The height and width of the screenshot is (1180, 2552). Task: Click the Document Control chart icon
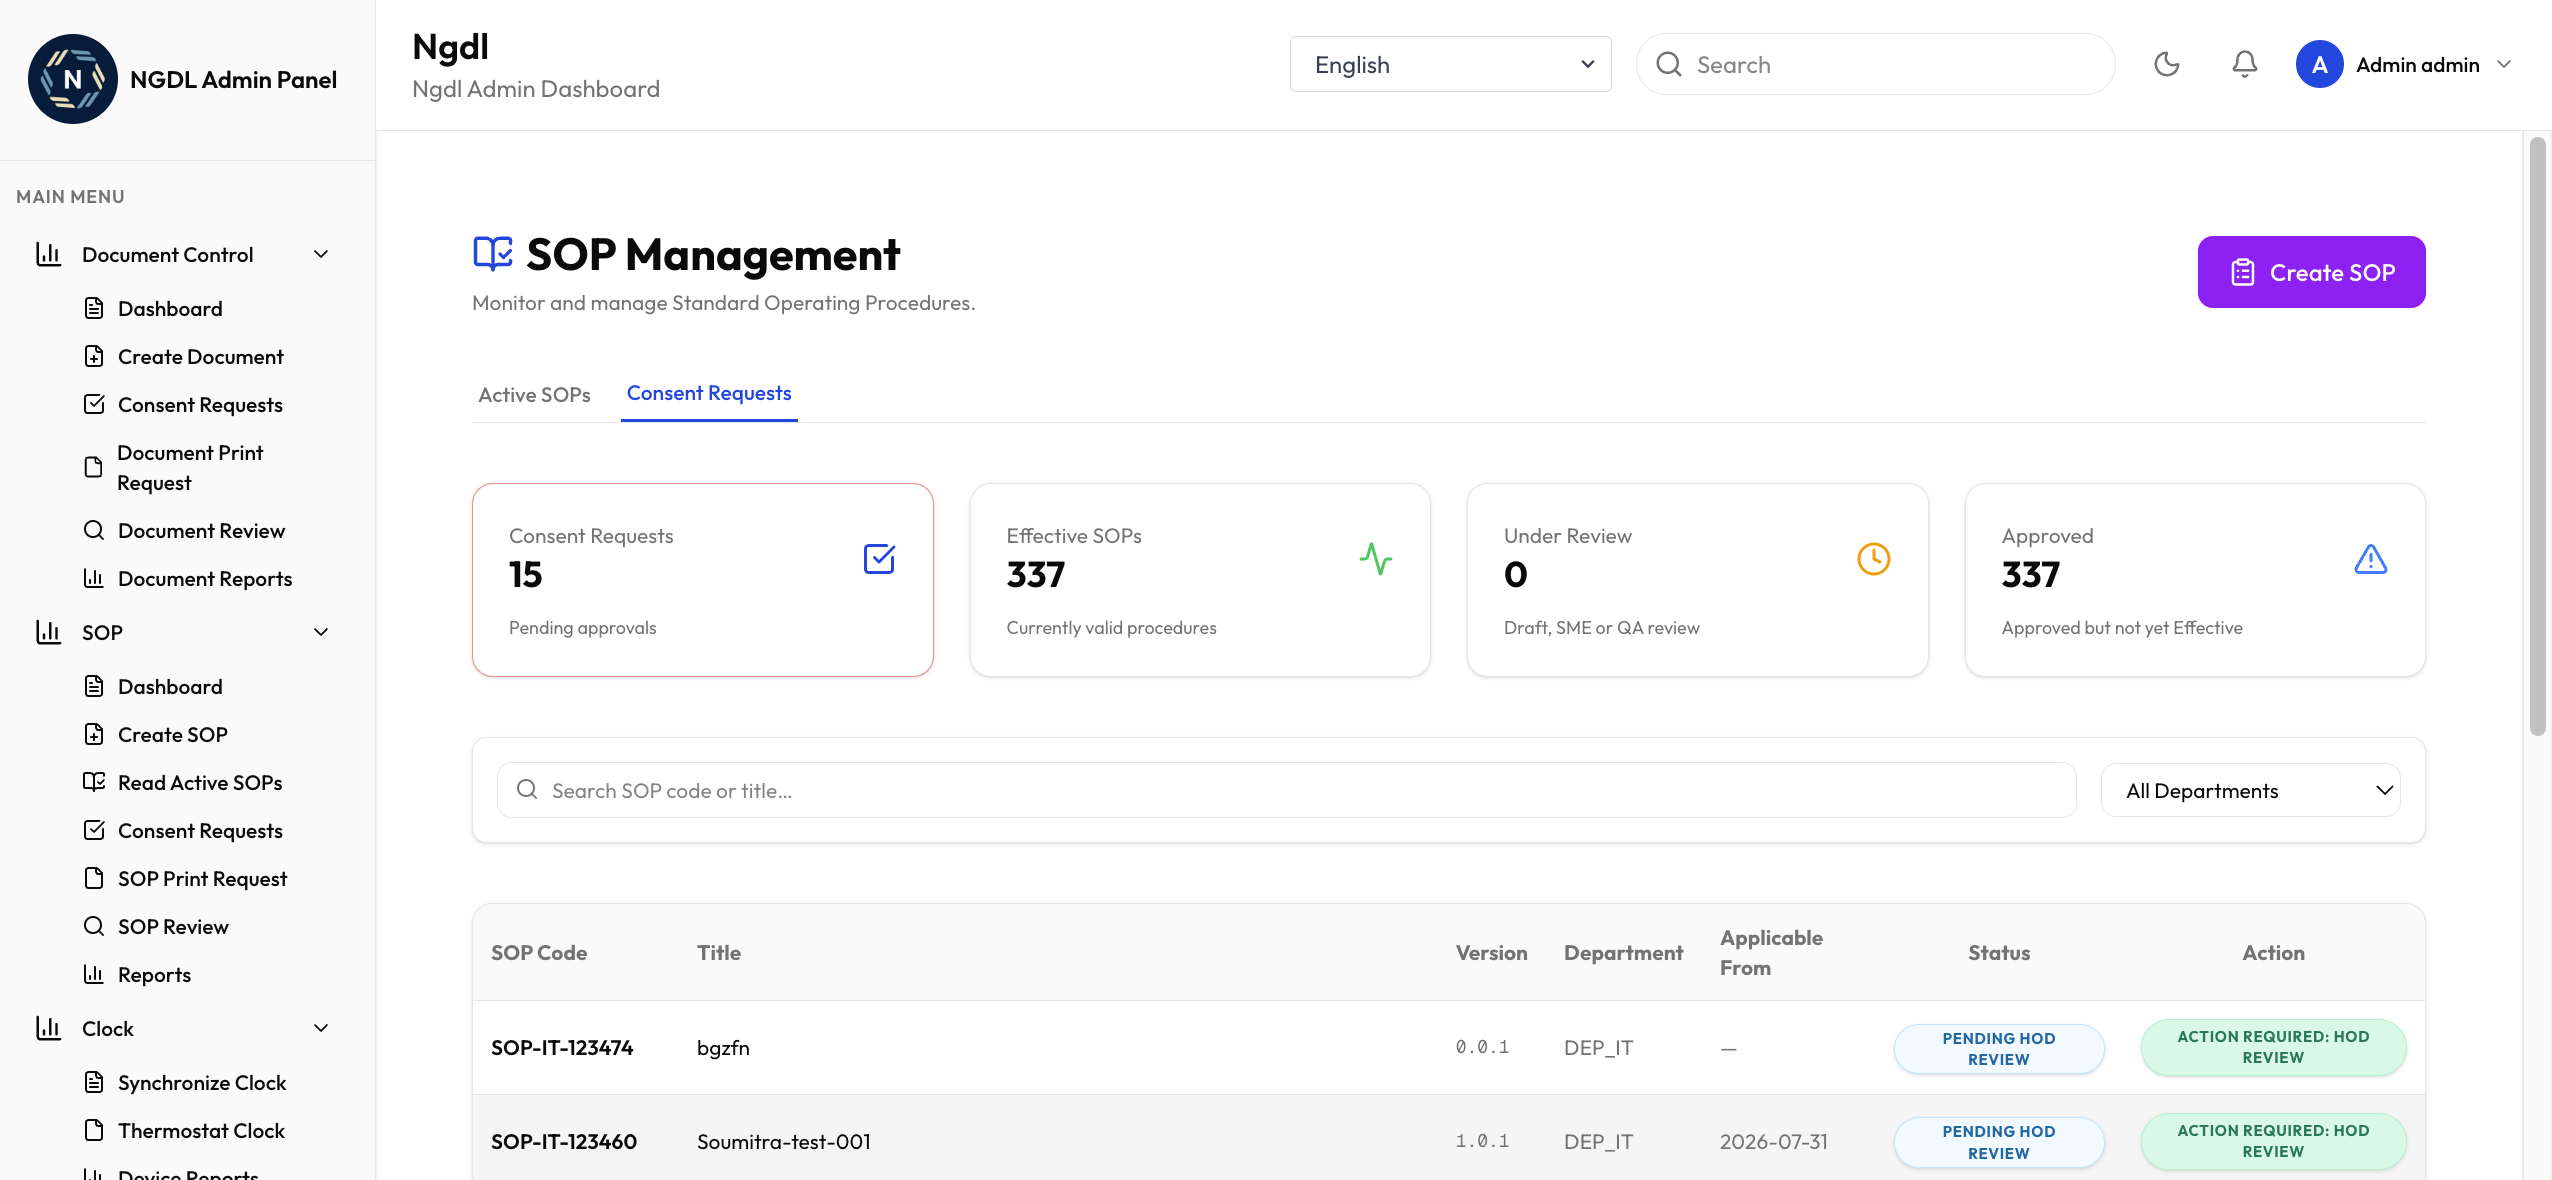pos(48,254)
